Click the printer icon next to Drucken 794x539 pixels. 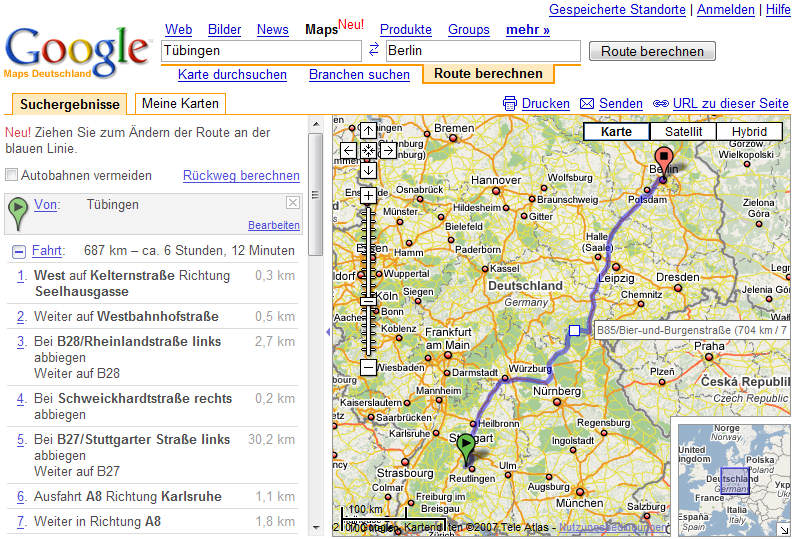click(x=509, y=103)
